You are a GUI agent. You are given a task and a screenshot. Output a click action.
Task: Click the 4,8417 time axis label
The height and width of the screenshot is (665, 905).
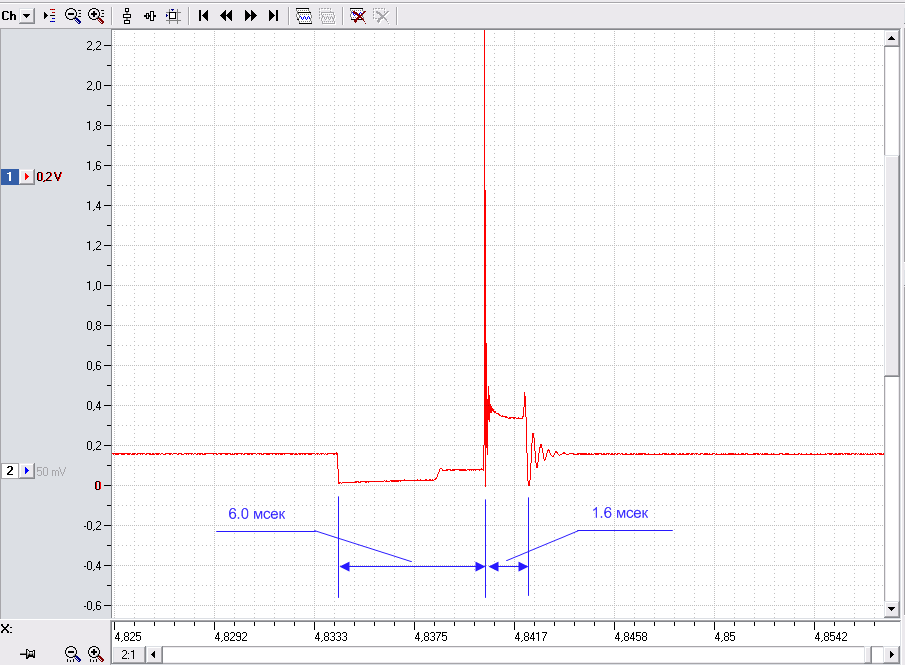530,637
